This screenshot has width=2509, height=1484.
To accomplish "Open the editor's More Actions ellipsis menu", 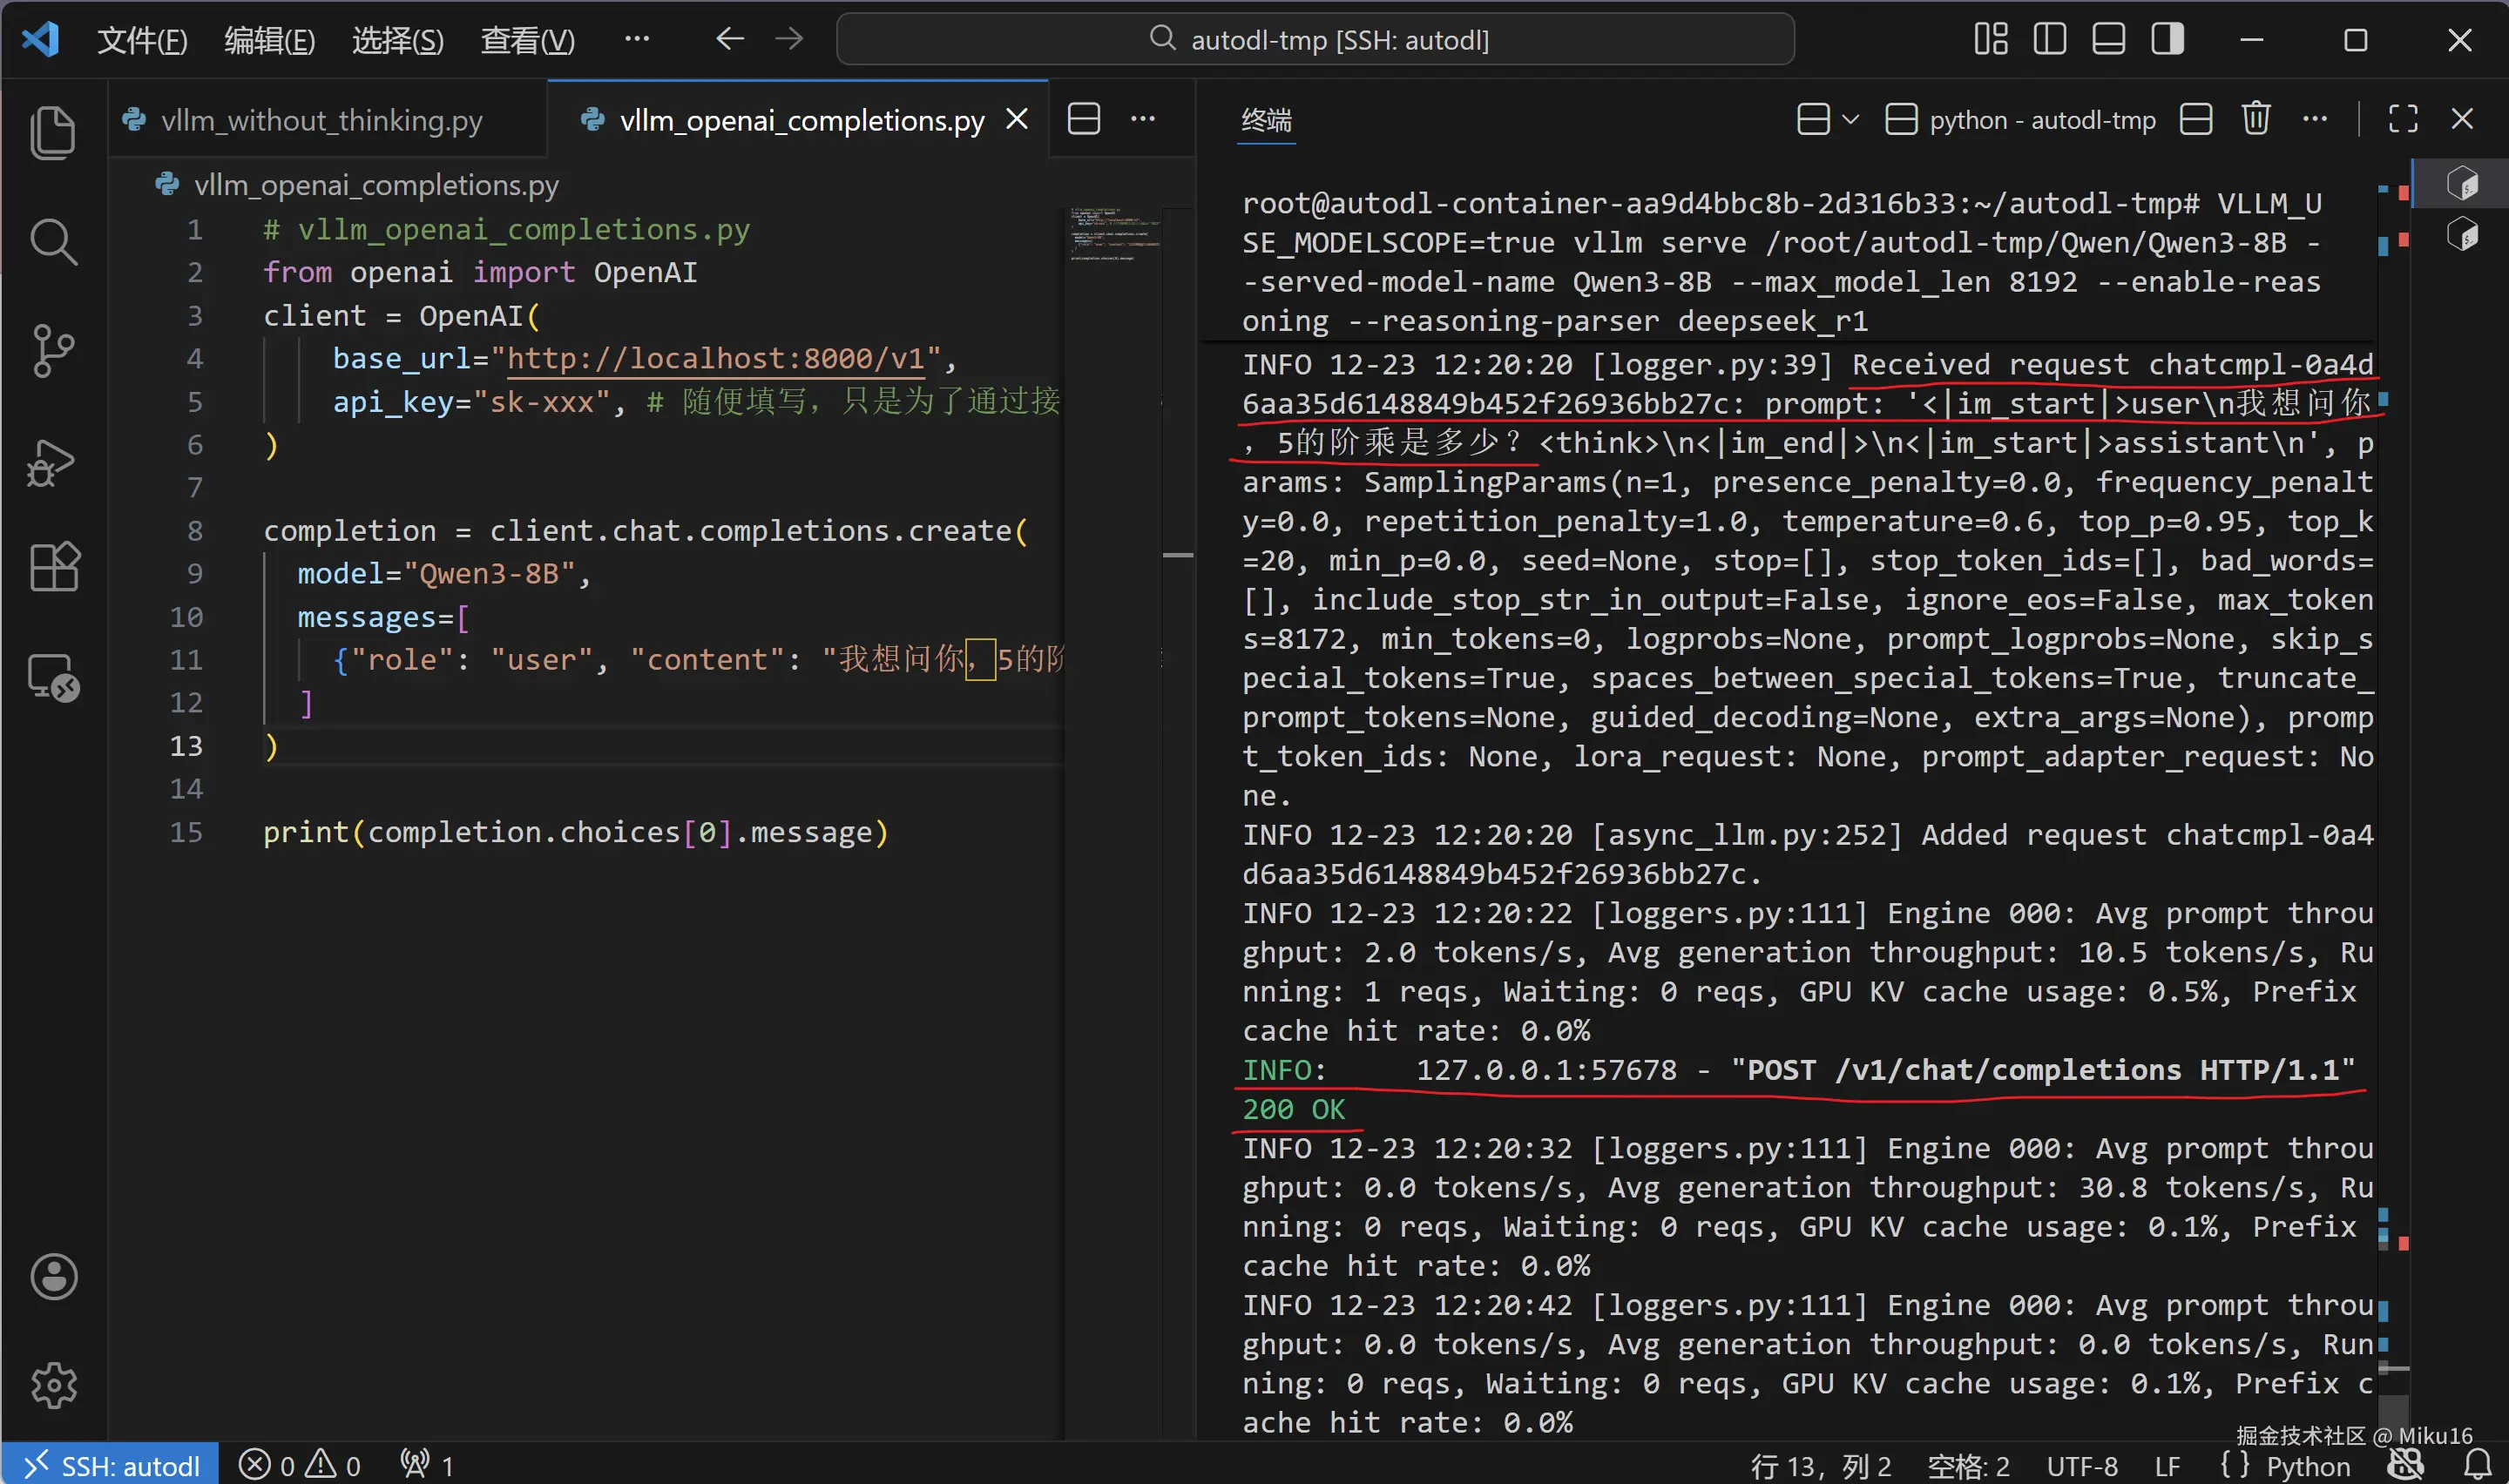I will pos(1143,120).
